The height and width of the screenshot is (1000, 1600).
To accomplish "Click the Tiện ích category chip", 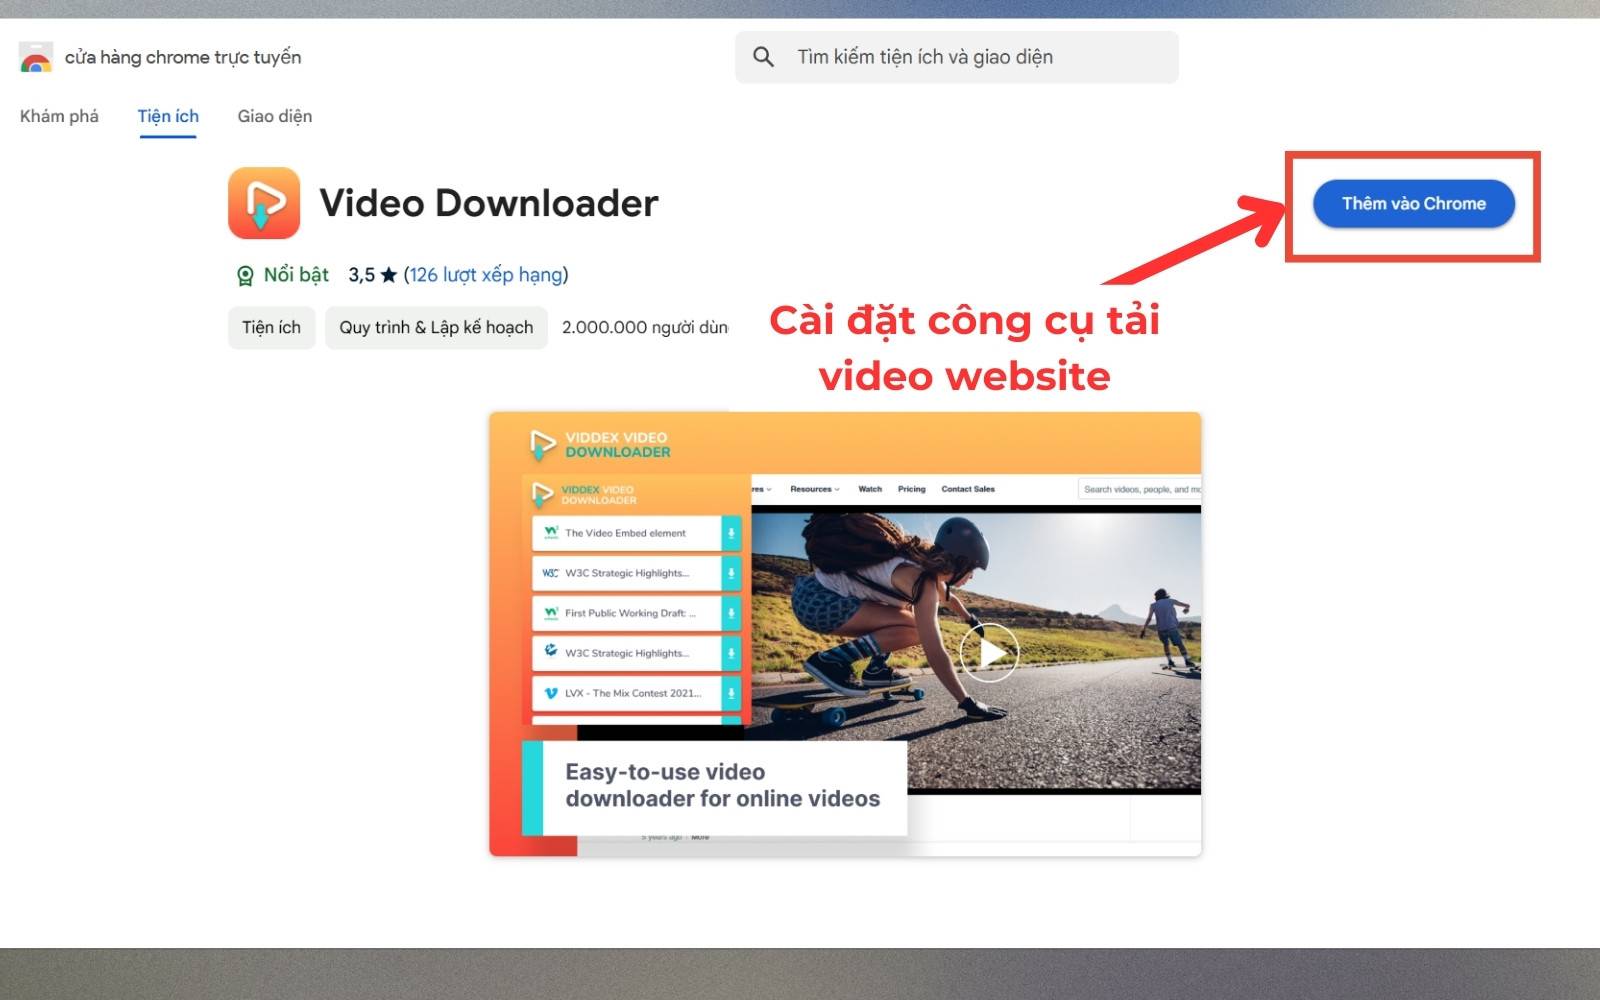I will [x=271, y=328].
